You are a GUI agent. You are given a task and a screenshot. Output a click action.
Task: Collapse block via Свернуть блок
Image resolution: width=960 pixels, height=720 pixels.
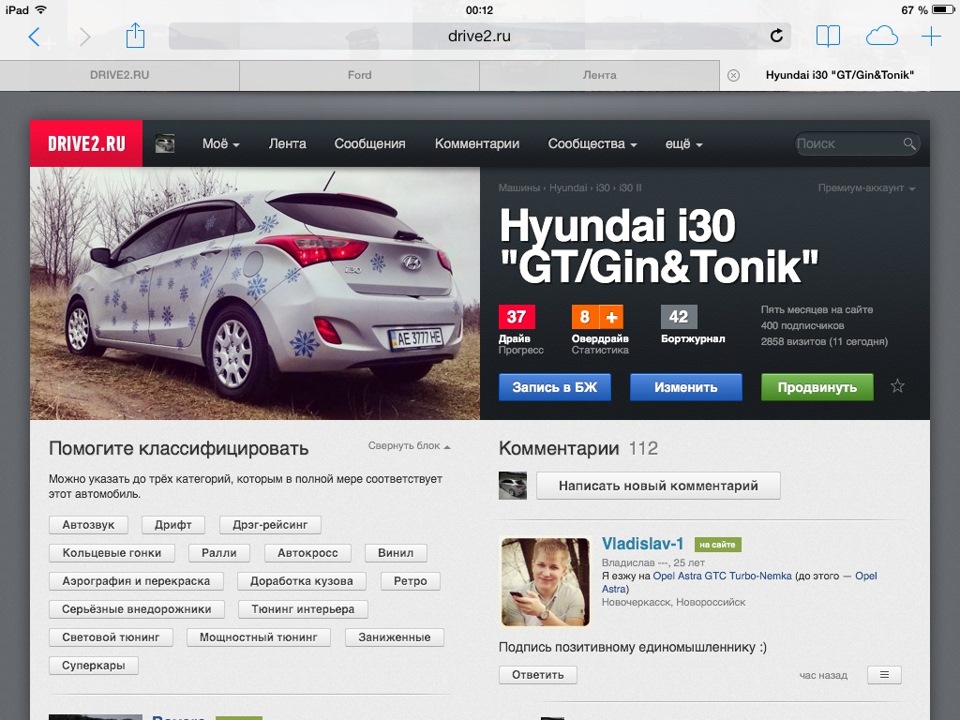pos(409,446)
